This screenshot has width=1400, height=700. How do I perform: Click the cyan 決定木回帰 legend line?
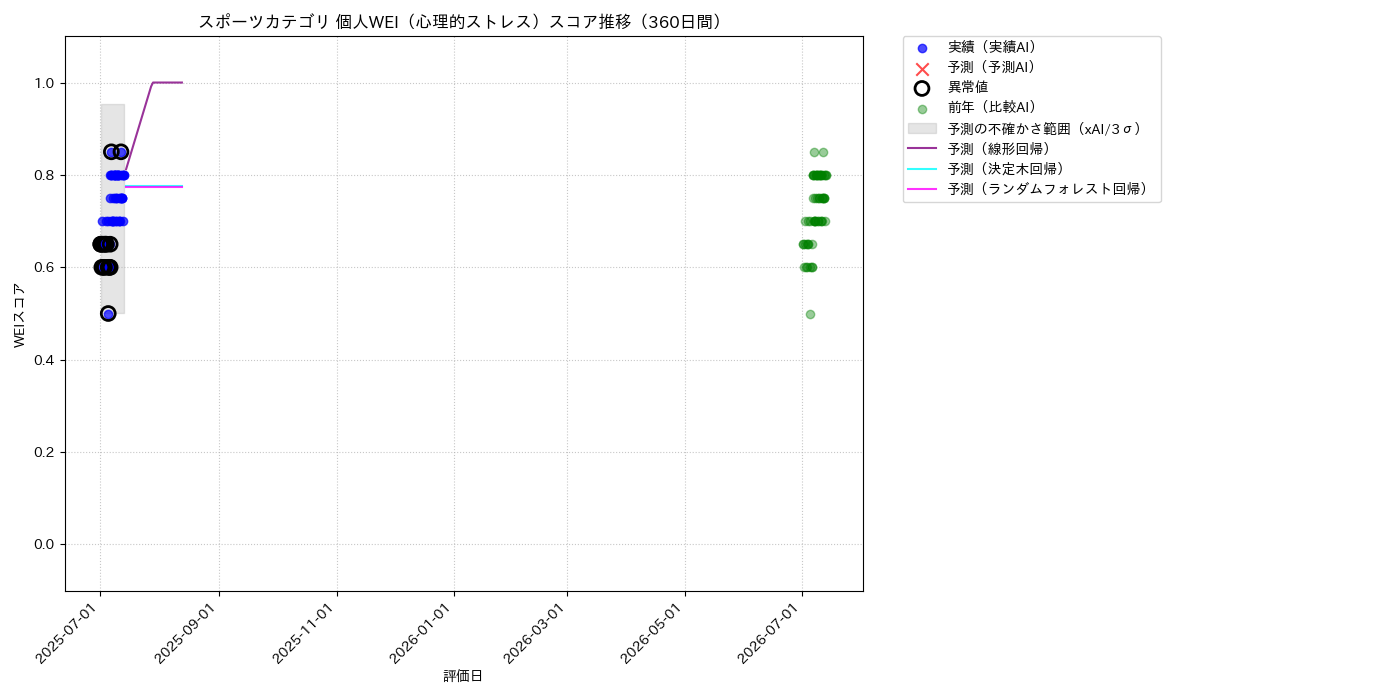coord(922,168)
